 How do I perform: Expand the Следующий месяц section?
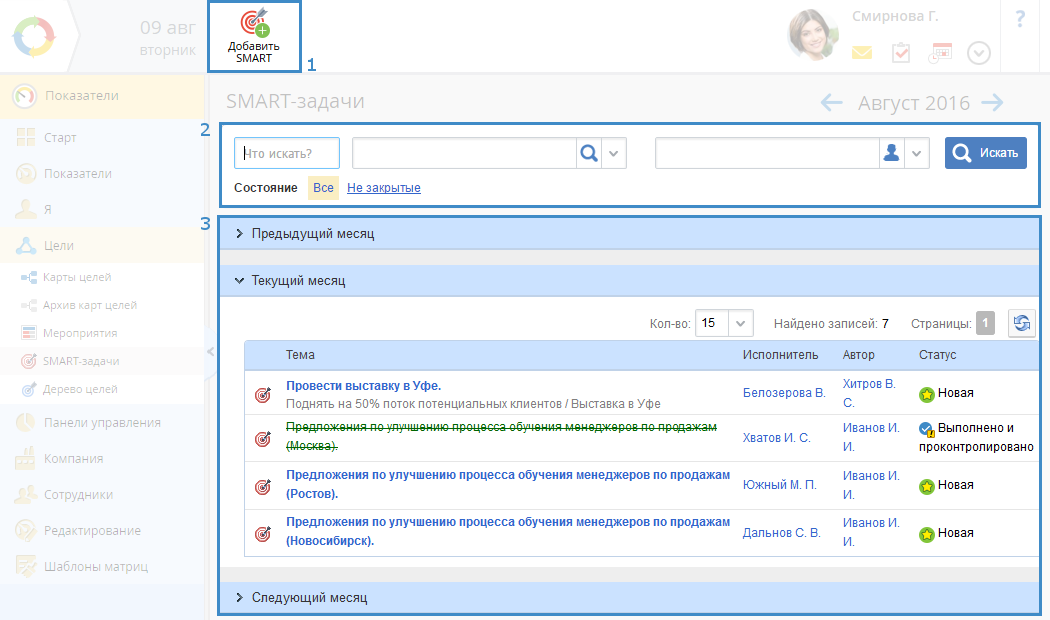pos(309,598)
